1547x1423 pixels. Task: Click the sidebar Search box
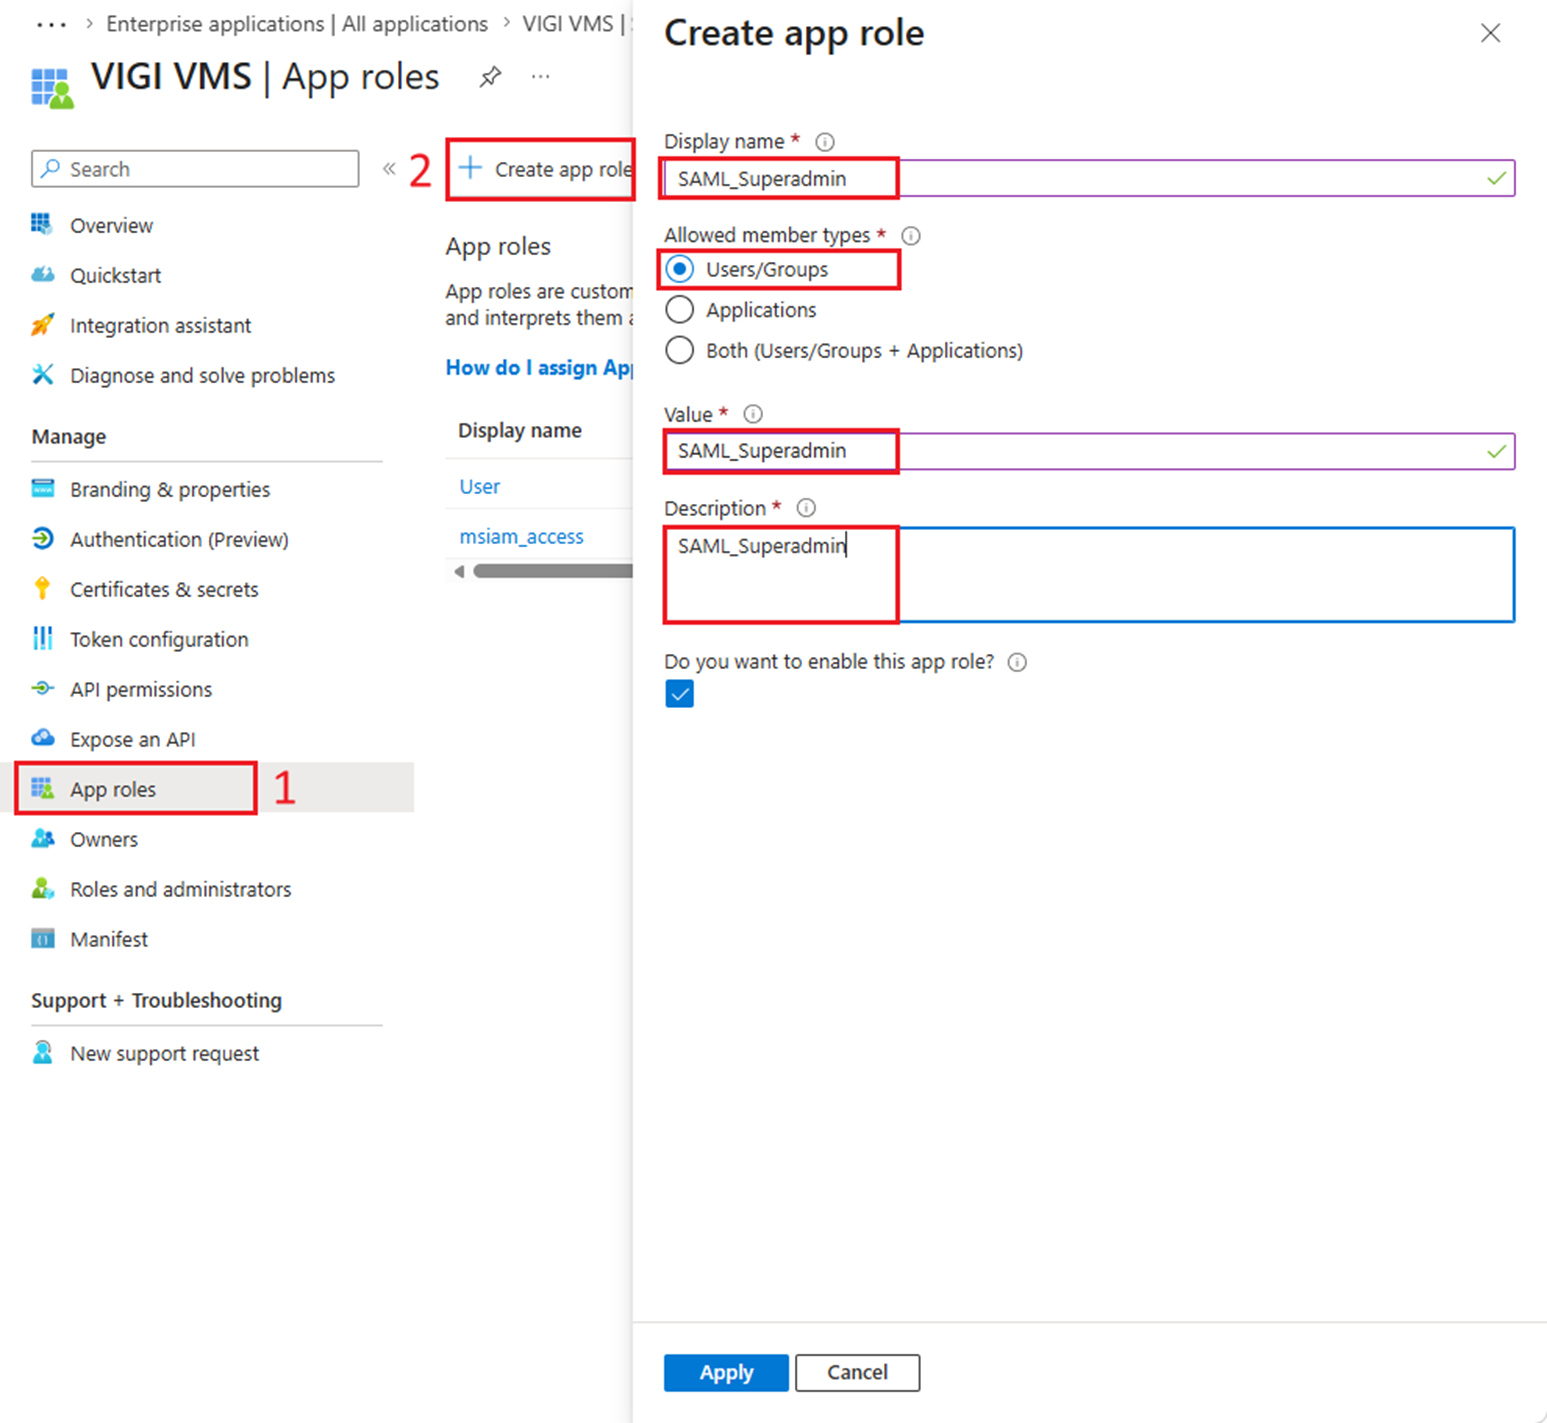pos(195,169)
